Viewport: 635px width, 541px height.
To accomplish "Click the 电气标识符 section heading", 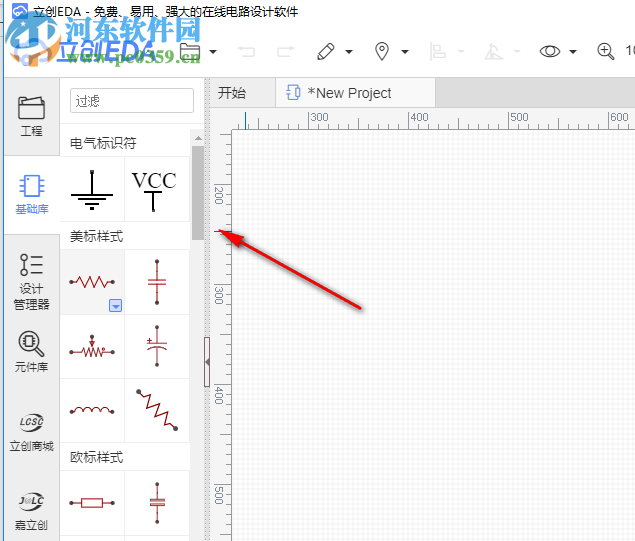I will pyautogui.click(x=103, y=143).
